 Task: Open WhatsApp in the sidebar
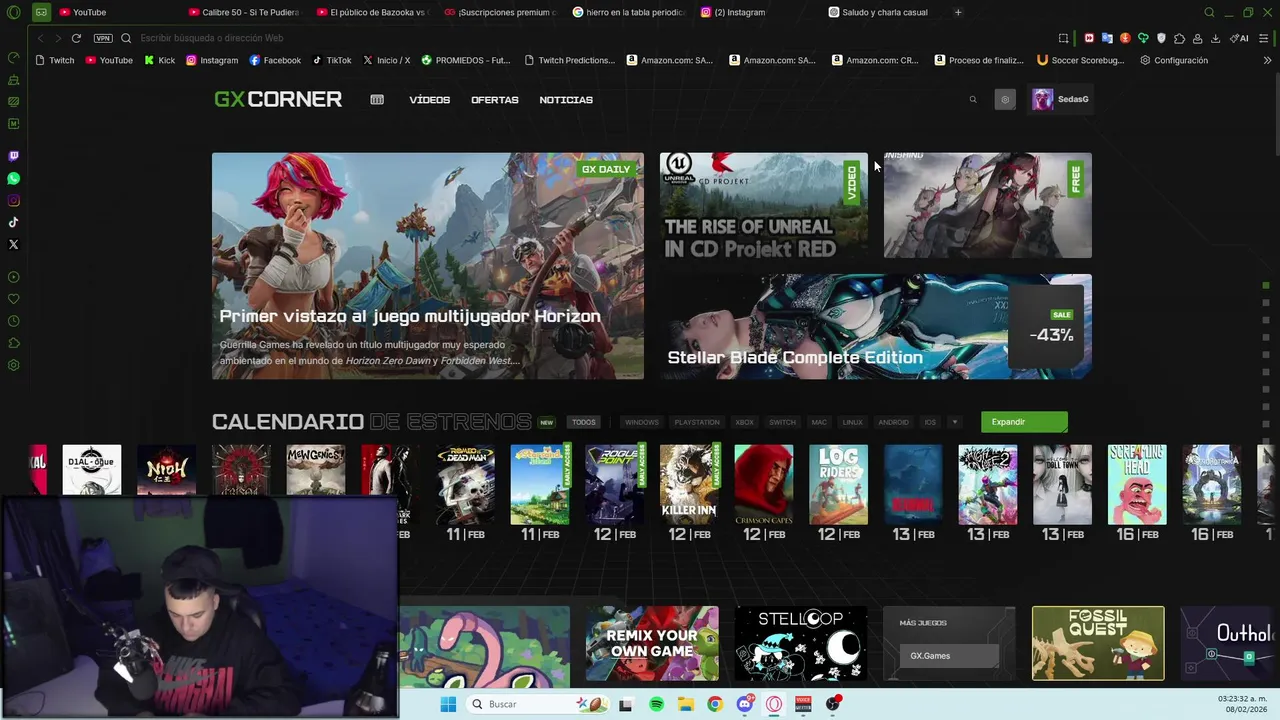pyautogui.click(x=13, y=178)
